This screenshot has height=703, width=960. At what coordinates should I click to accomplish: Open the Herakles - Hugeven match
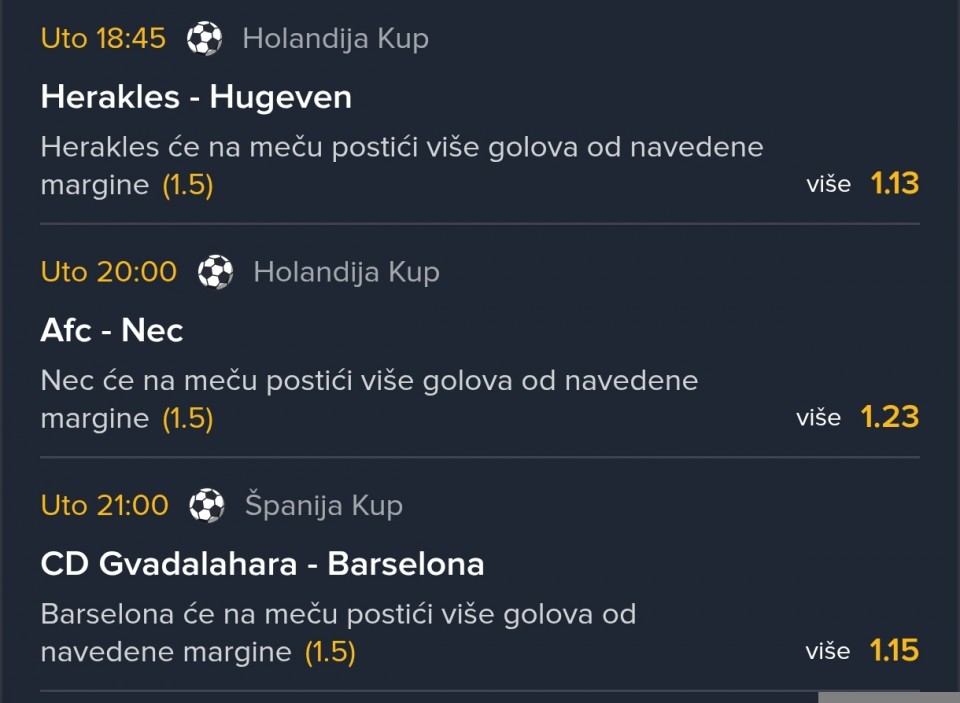[196, 97]
